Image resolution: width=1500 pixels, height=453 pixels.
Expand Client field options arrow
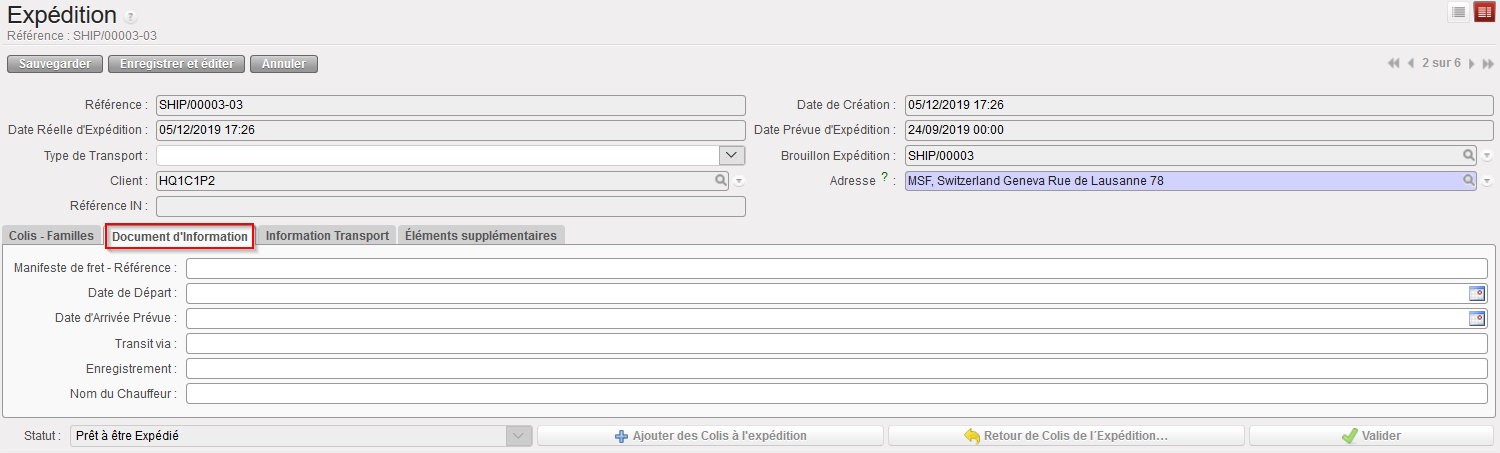point(740,182)
